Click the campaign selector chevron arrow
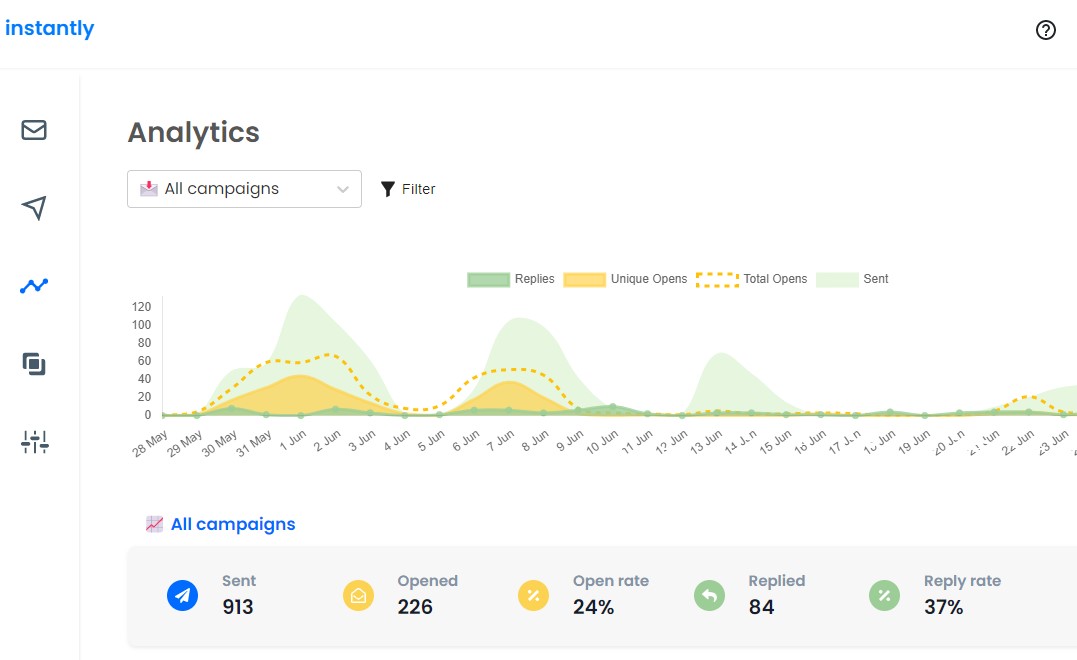Image resolution: width=1077 pixels, height=660 pixels. coord(343,188)
